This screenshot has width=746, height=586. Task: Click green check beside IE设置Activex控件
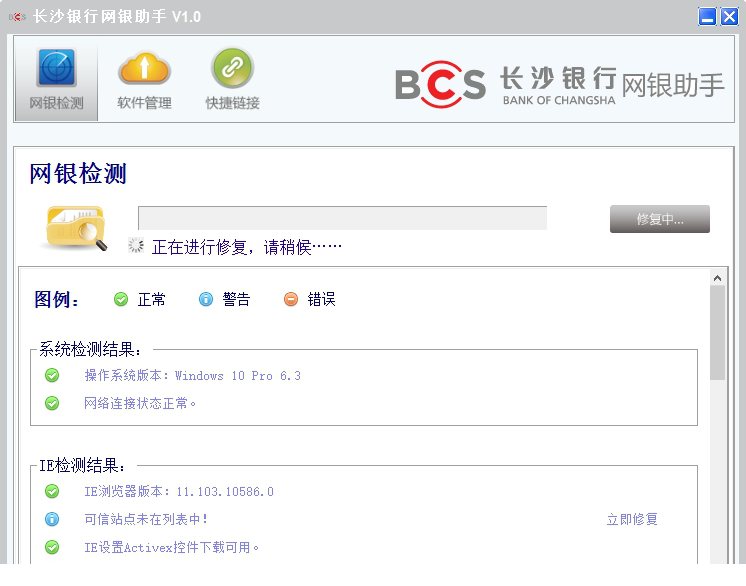coord(52,547)
